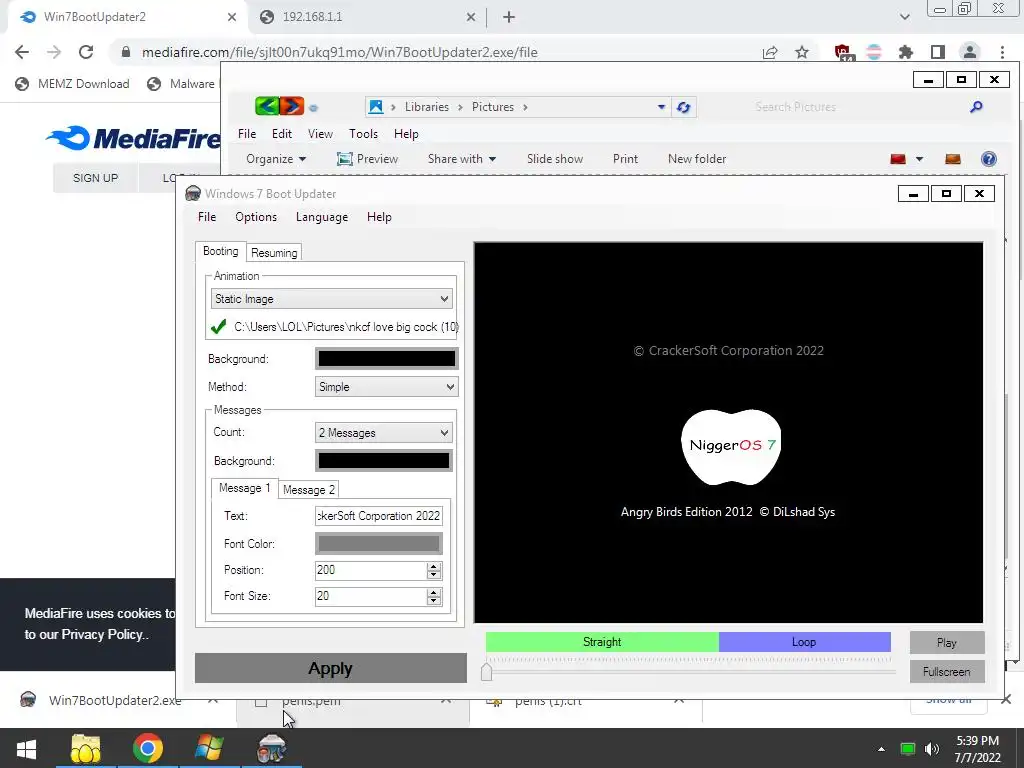Image resolution: width=1024 pixels, height=768 pixels.
Task: Open Chrome extensions puzzle icon
Action: 906,52
